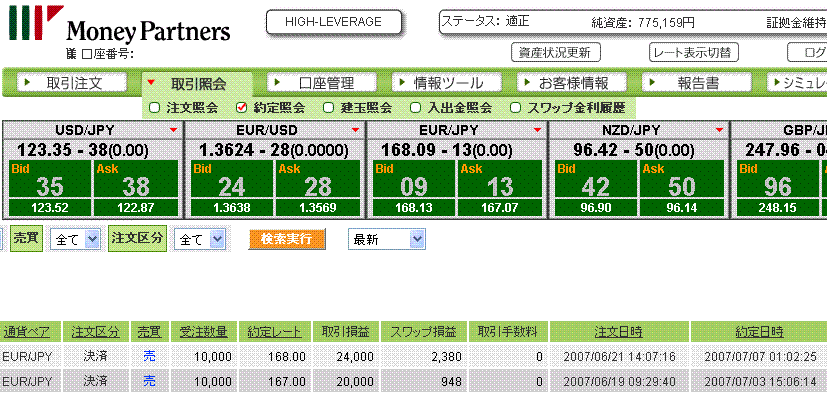Screen dimensions: 827x397
Task: Click the 検索実行 search button
Action: pos(286,239)
